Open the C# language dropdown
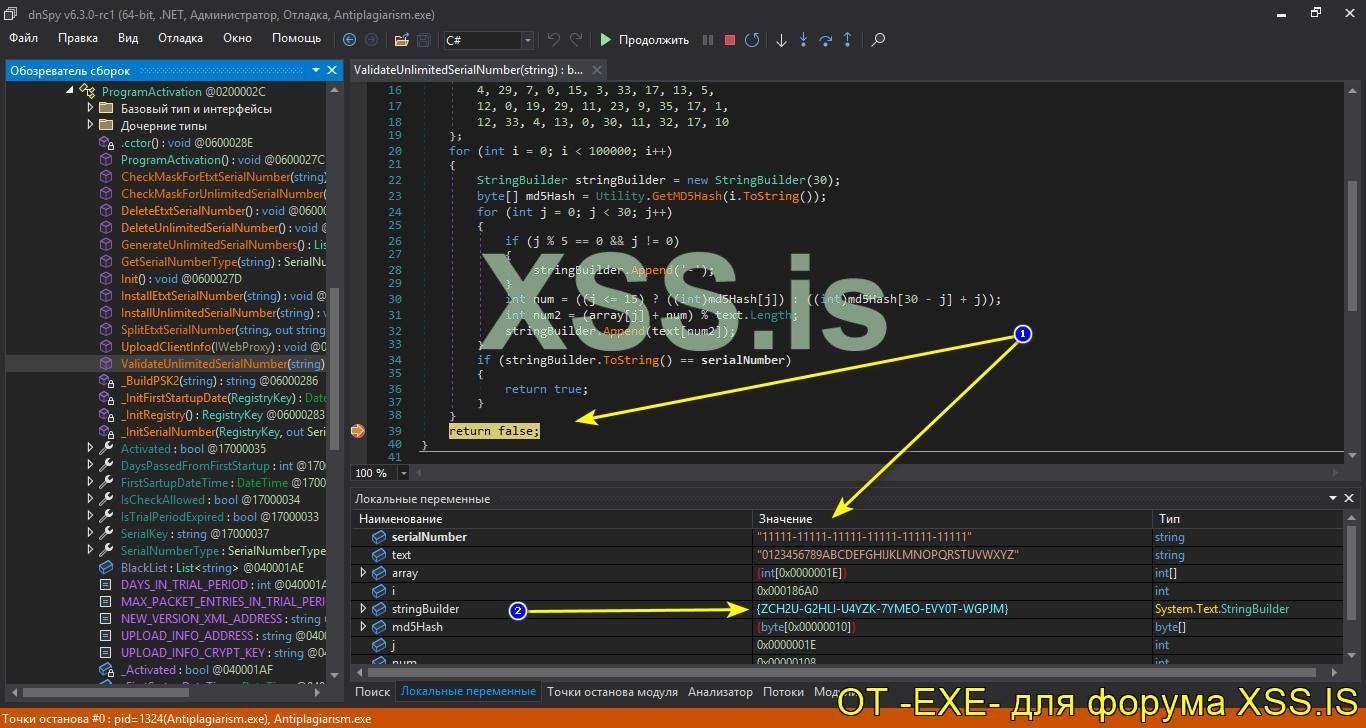This screenshot has width=1366, height=728. point(527,40)
